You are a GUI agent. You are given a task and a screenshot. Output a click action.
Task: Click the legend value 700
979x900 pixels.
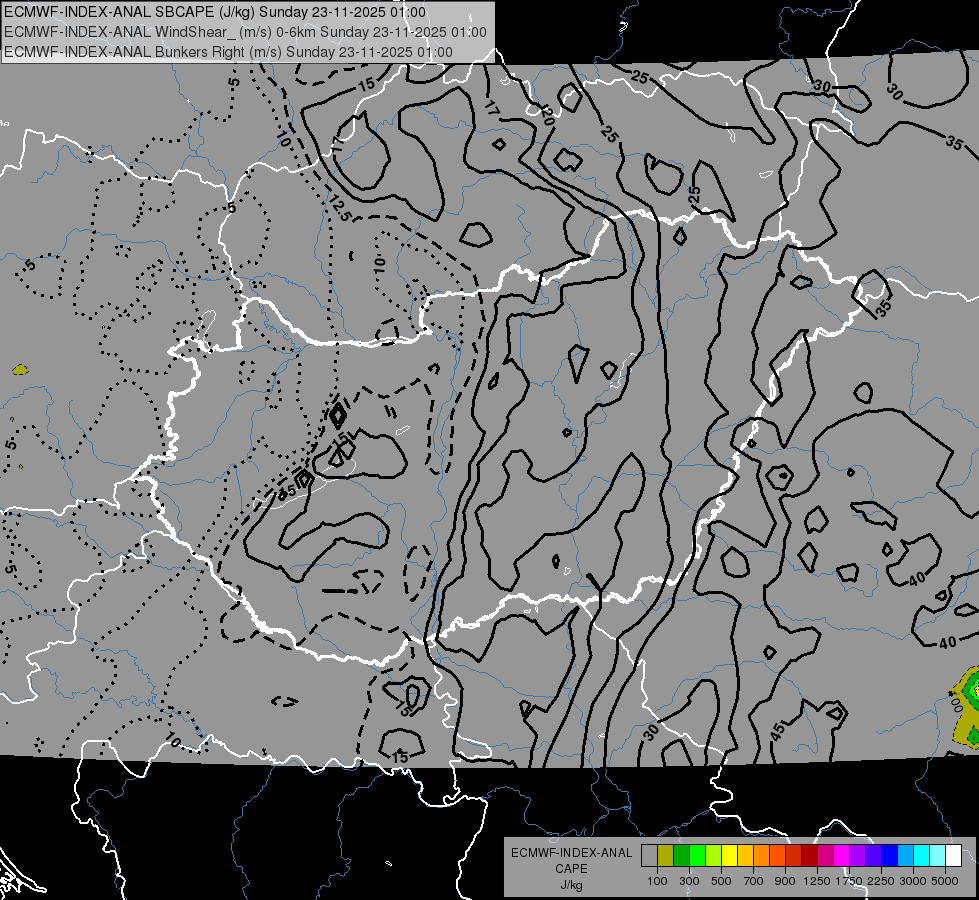tap(754, 881)
